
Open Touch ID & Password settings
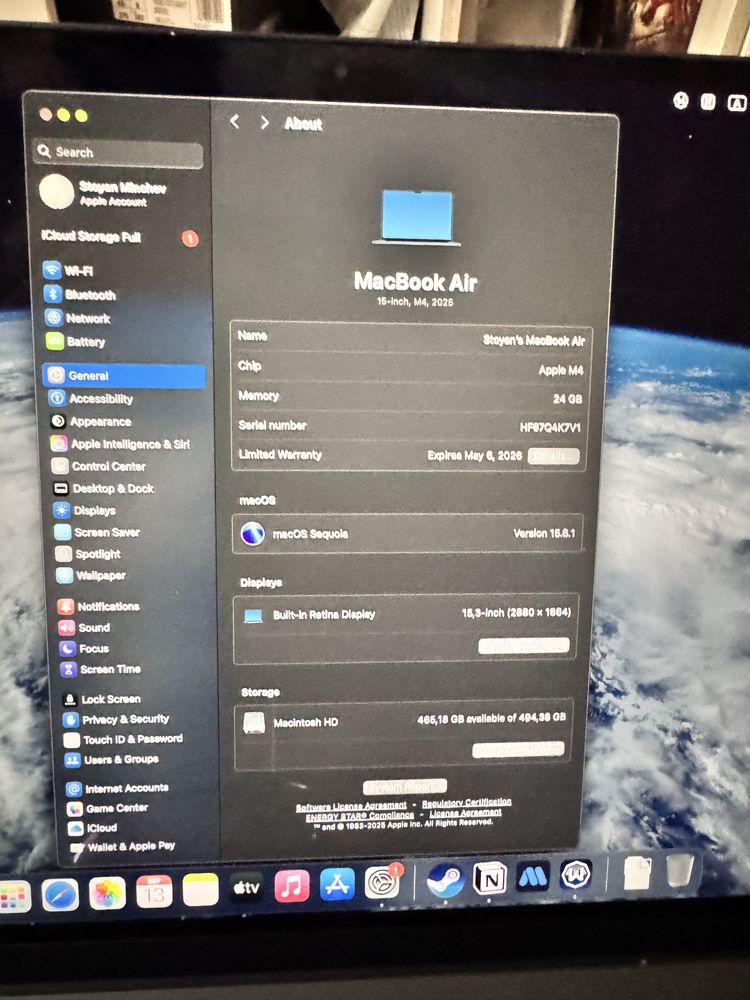pyautogui.click(x=124, y=739)
